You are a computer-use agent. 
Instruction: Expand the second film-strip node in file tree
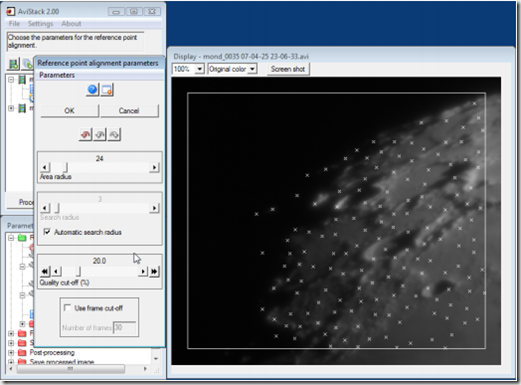(11, 108)
